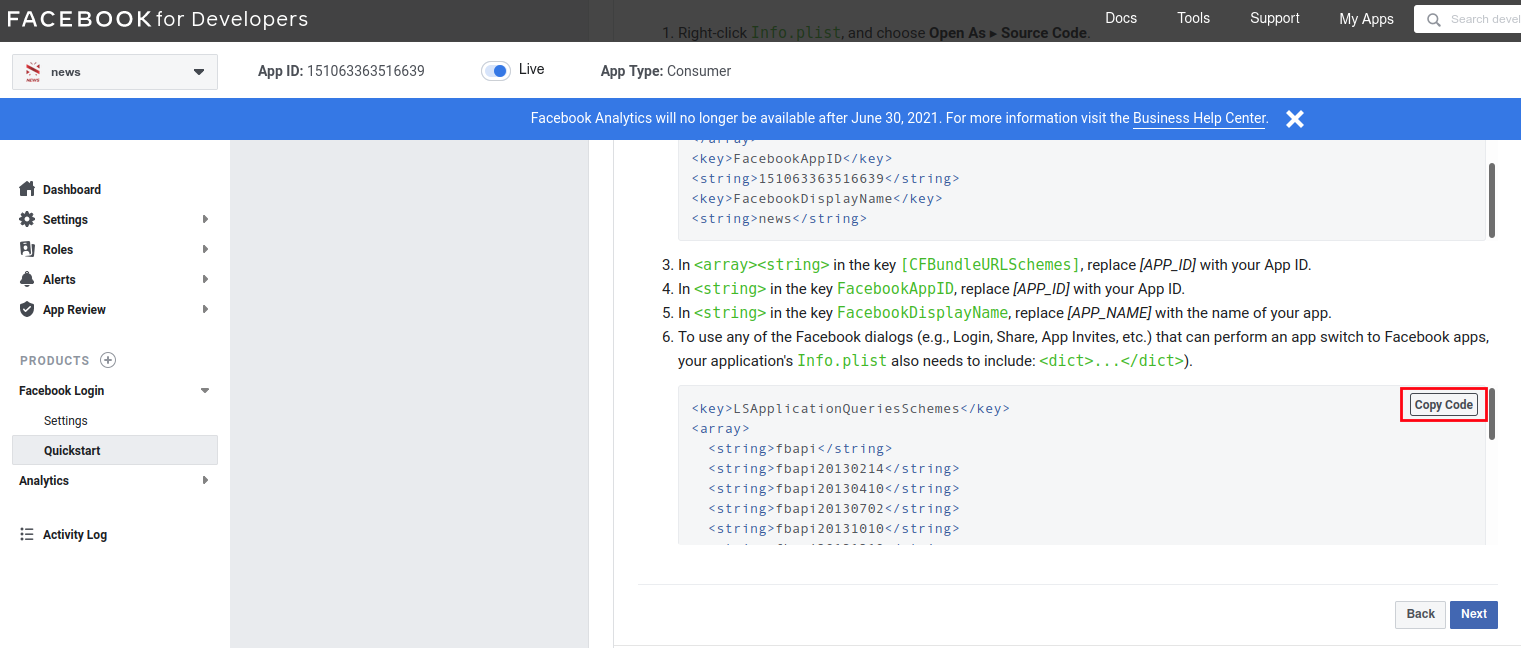
Task: Click the App Review shield icon
Action: (27, 309)
